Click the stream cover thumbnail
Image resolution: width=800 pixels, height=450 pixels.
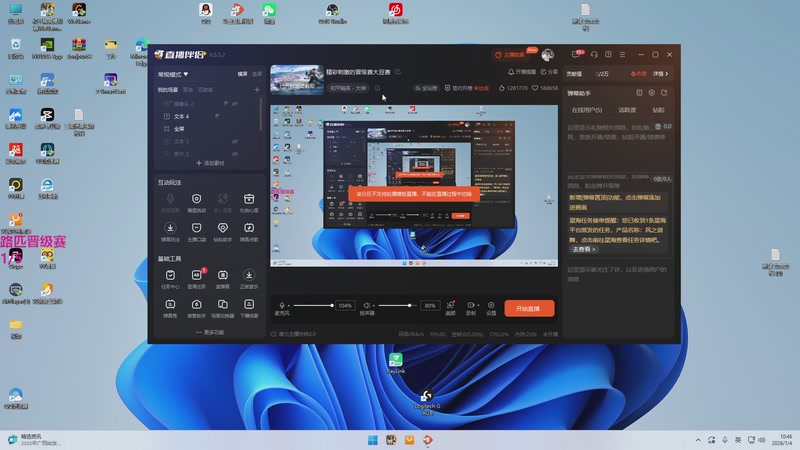coord(297,79)
